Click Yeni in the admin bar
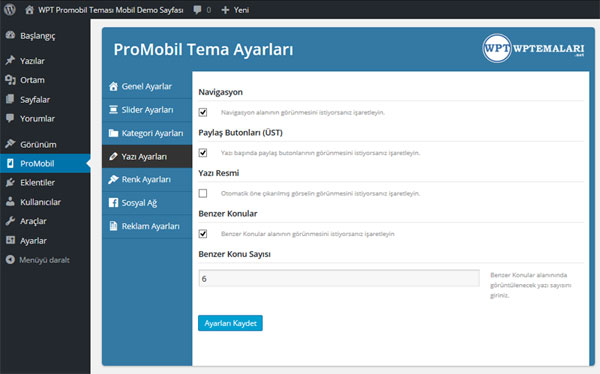This screenshot has width=600, height=374. [x=241, y=10]
